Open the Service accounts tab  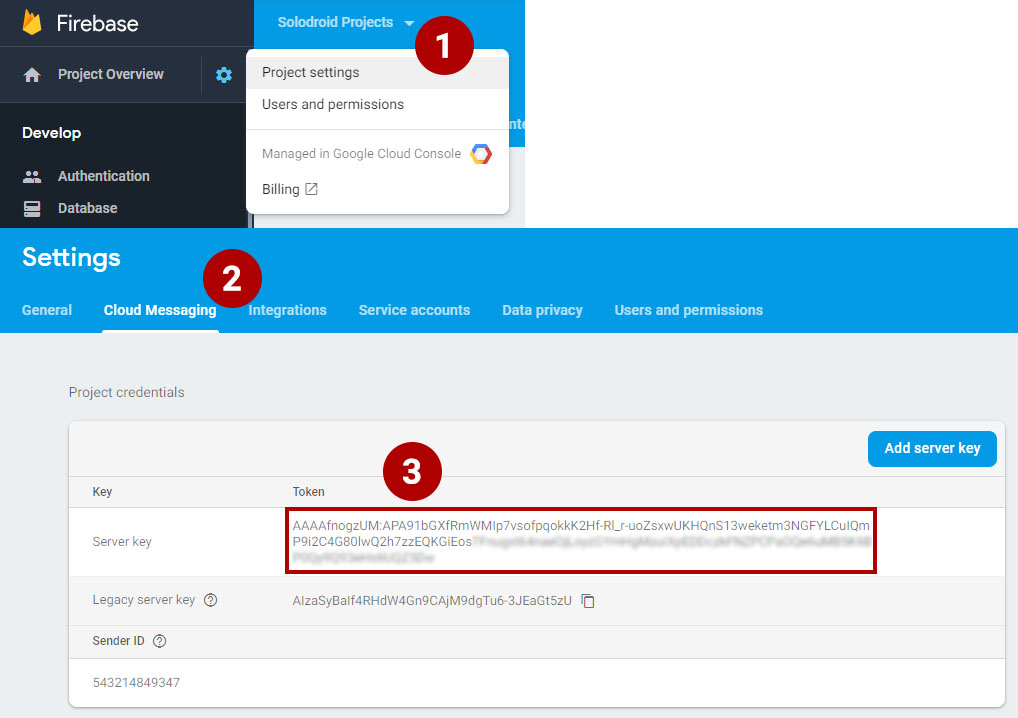click(x=414, y=310)
